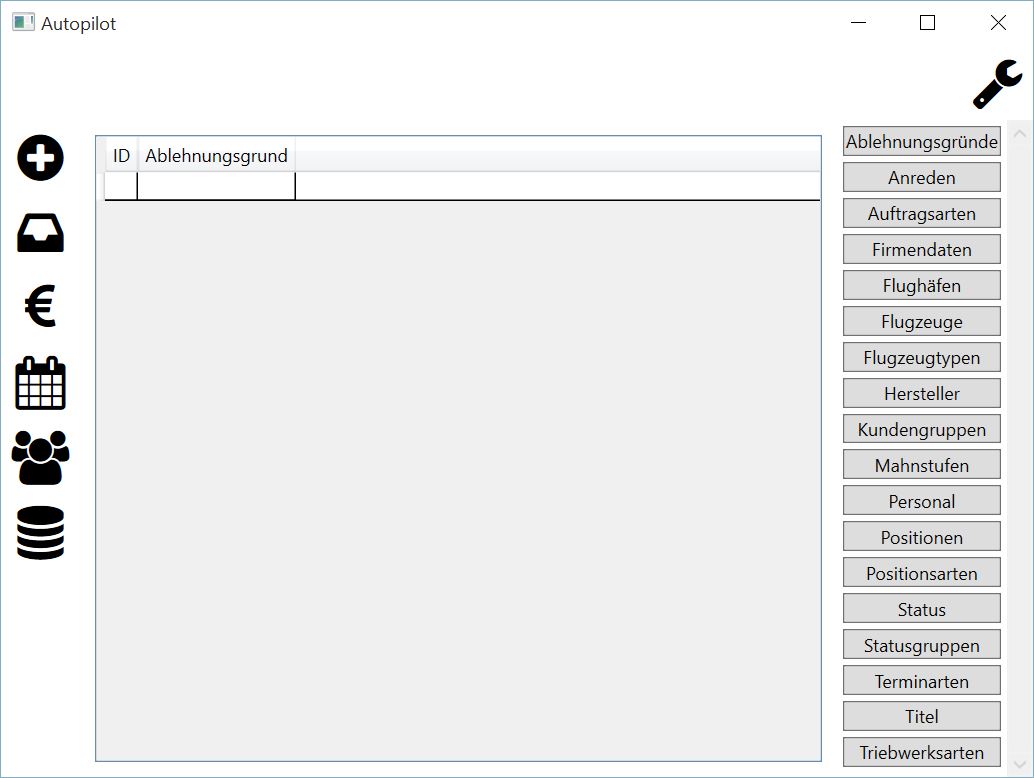Show Positionsarten table

coord(921,573)
